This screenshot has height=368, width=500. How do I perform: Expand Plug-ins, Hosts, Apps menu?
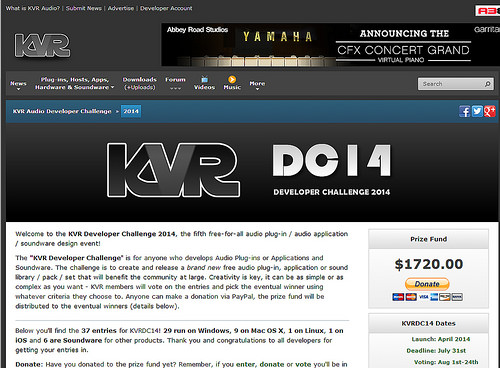[x=75, y=83]
